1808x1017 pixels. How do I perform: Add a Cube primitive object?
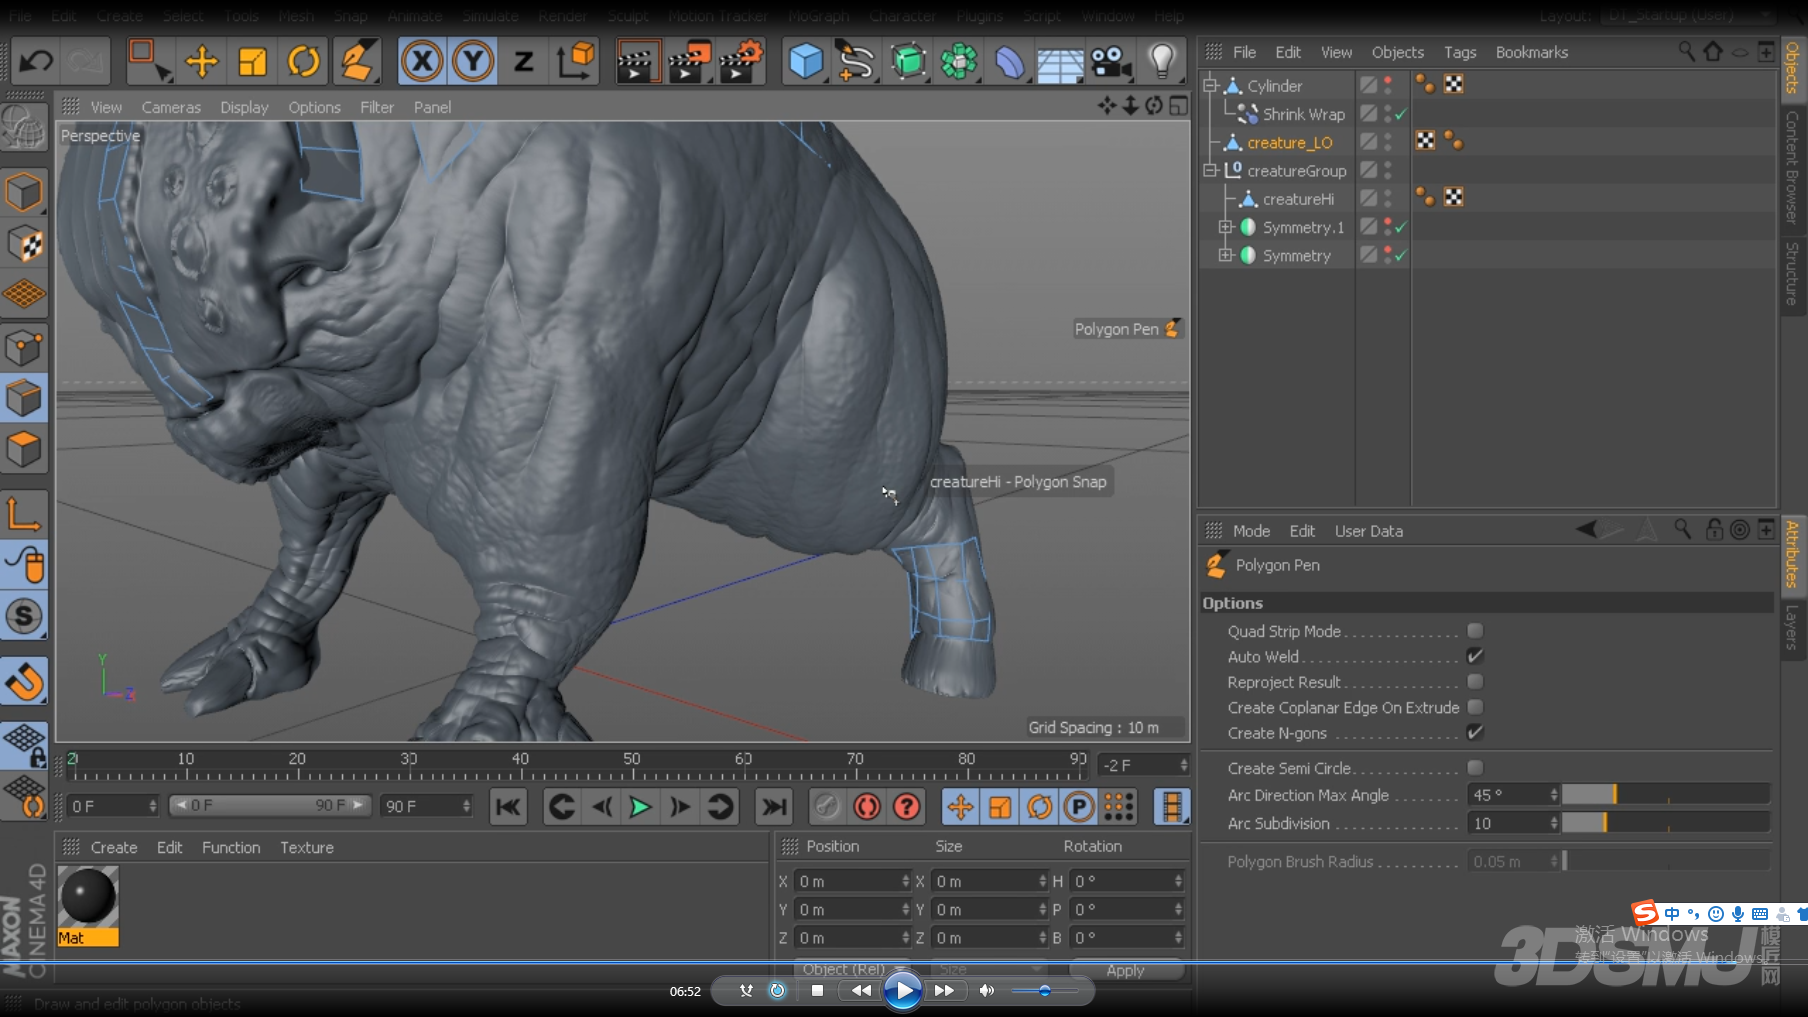pos(806,62)
